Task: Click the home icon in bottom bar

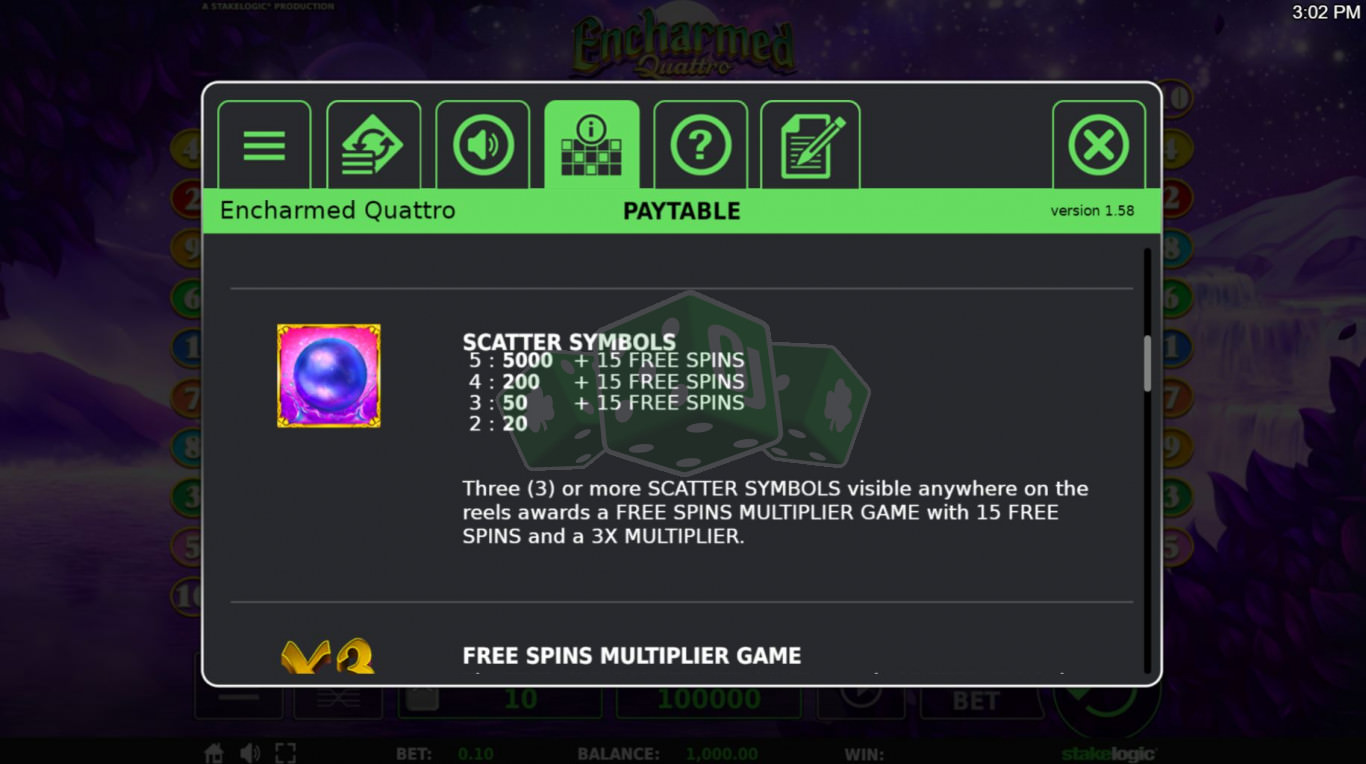Action: coord(213,753)
